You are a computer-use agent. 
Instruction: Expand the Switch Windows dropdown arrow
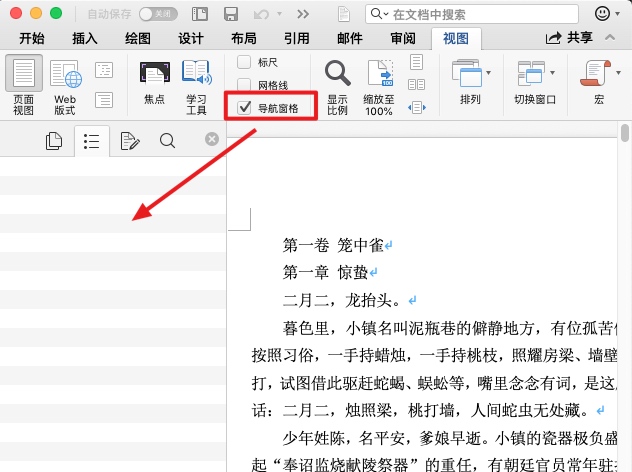pyautogui.click(x=553, y=73)
